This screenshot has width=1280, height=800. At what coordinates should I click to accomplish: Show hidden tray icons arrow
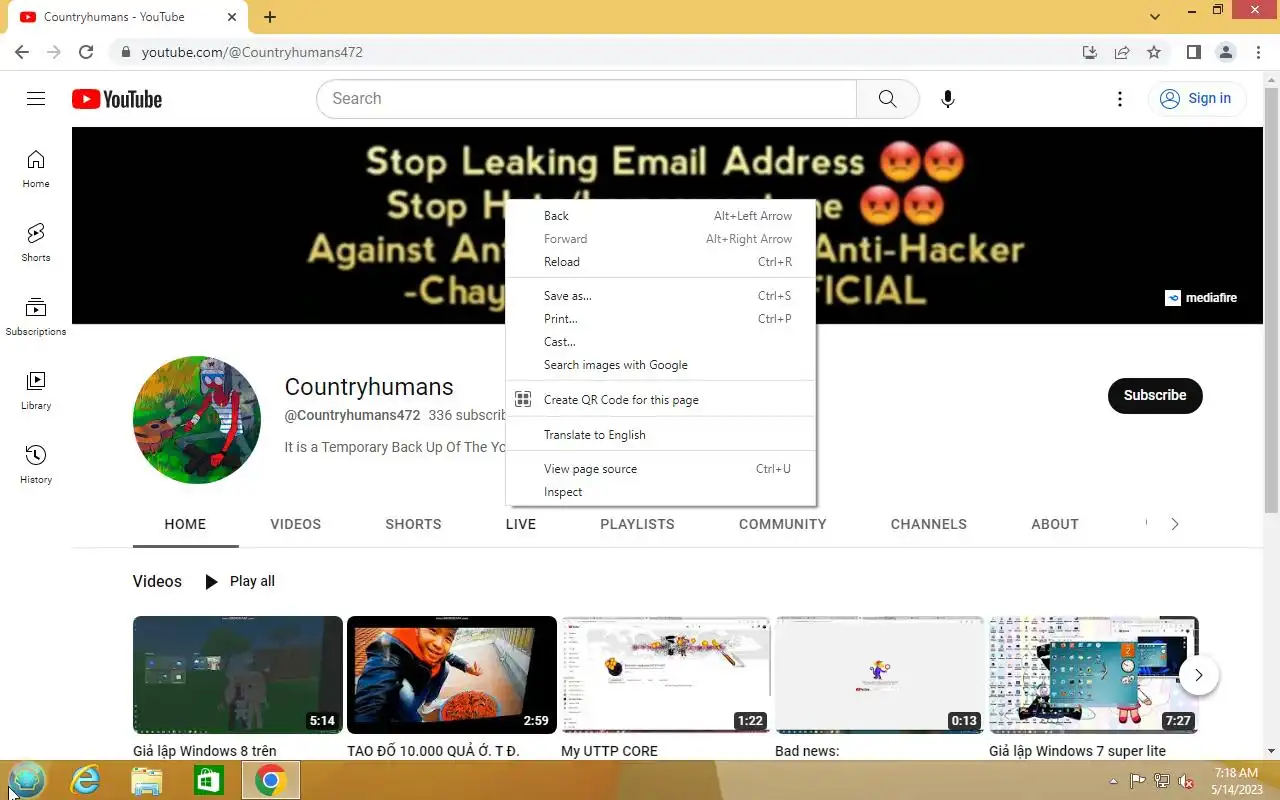click(1113, 781)
